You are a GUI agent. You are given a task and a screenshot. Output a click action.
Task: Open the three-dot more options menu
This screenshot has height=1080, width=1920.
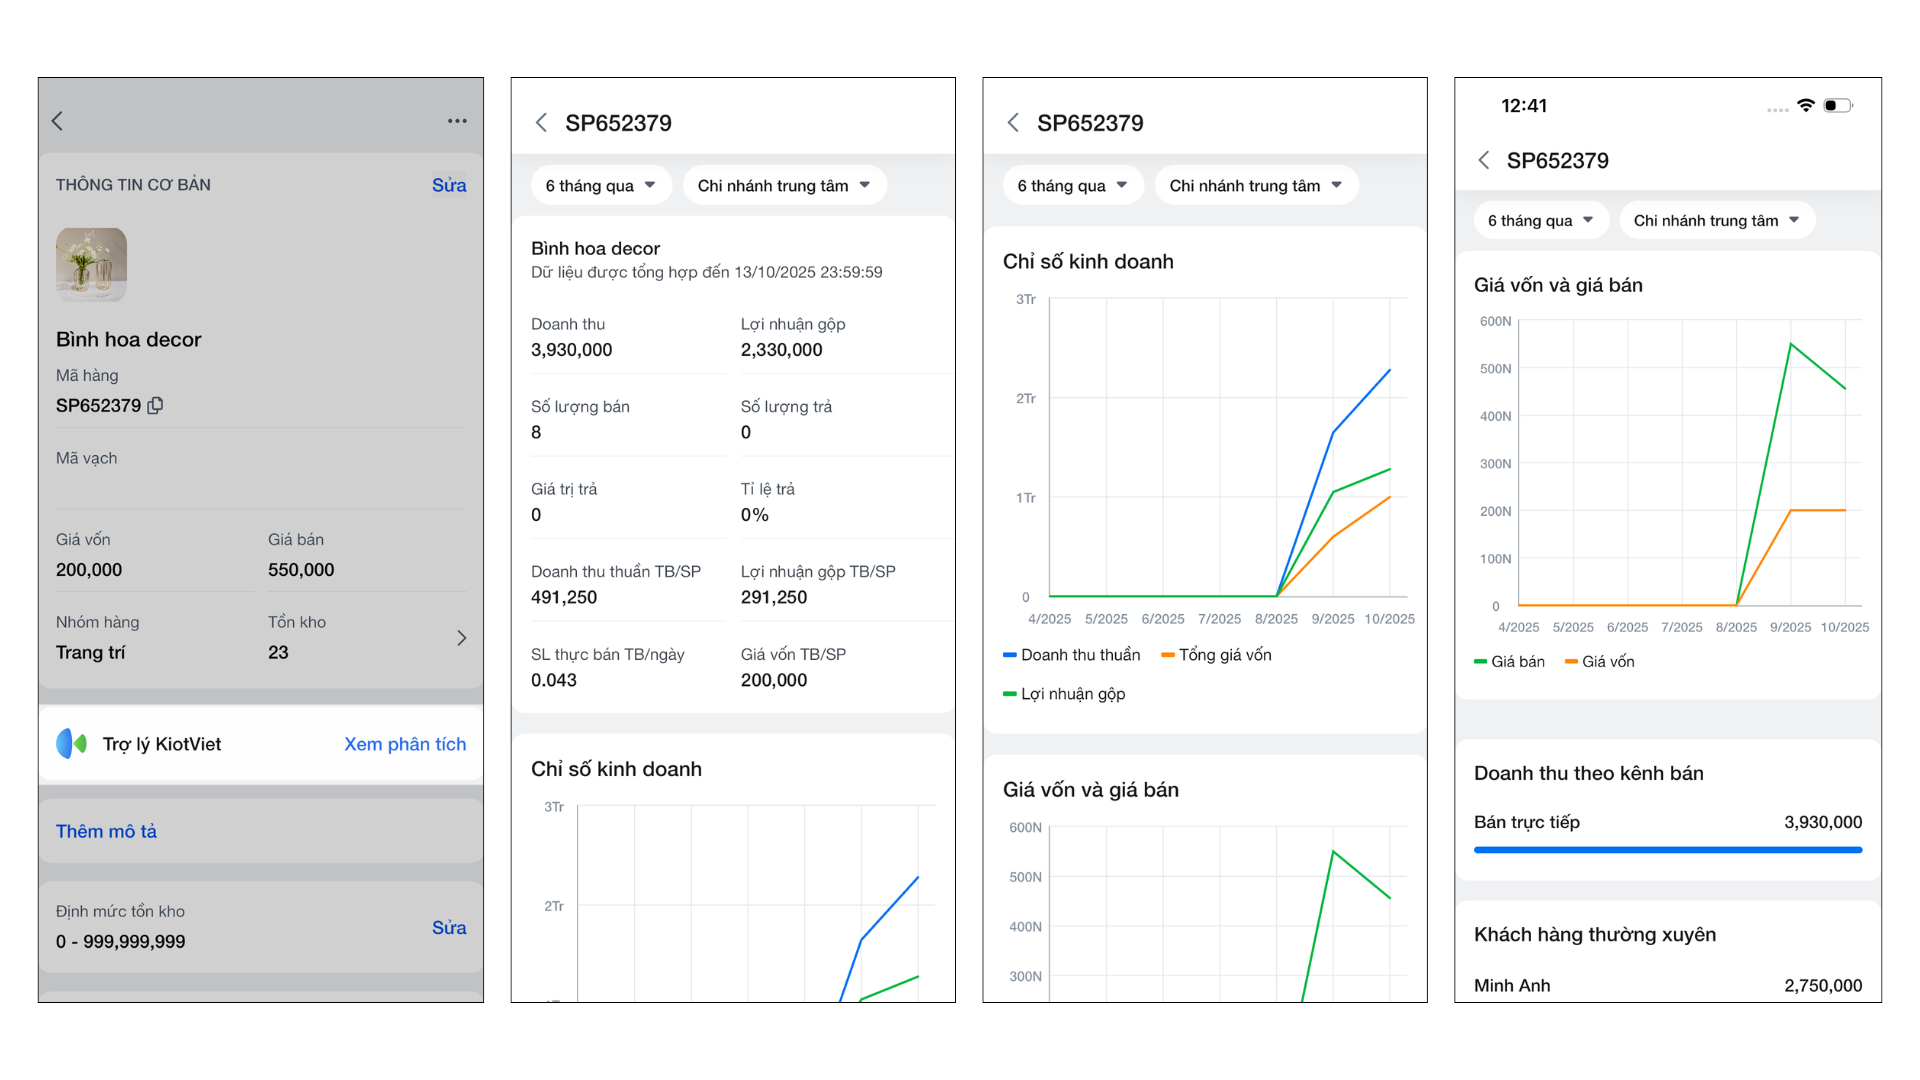tap(457, 121)
